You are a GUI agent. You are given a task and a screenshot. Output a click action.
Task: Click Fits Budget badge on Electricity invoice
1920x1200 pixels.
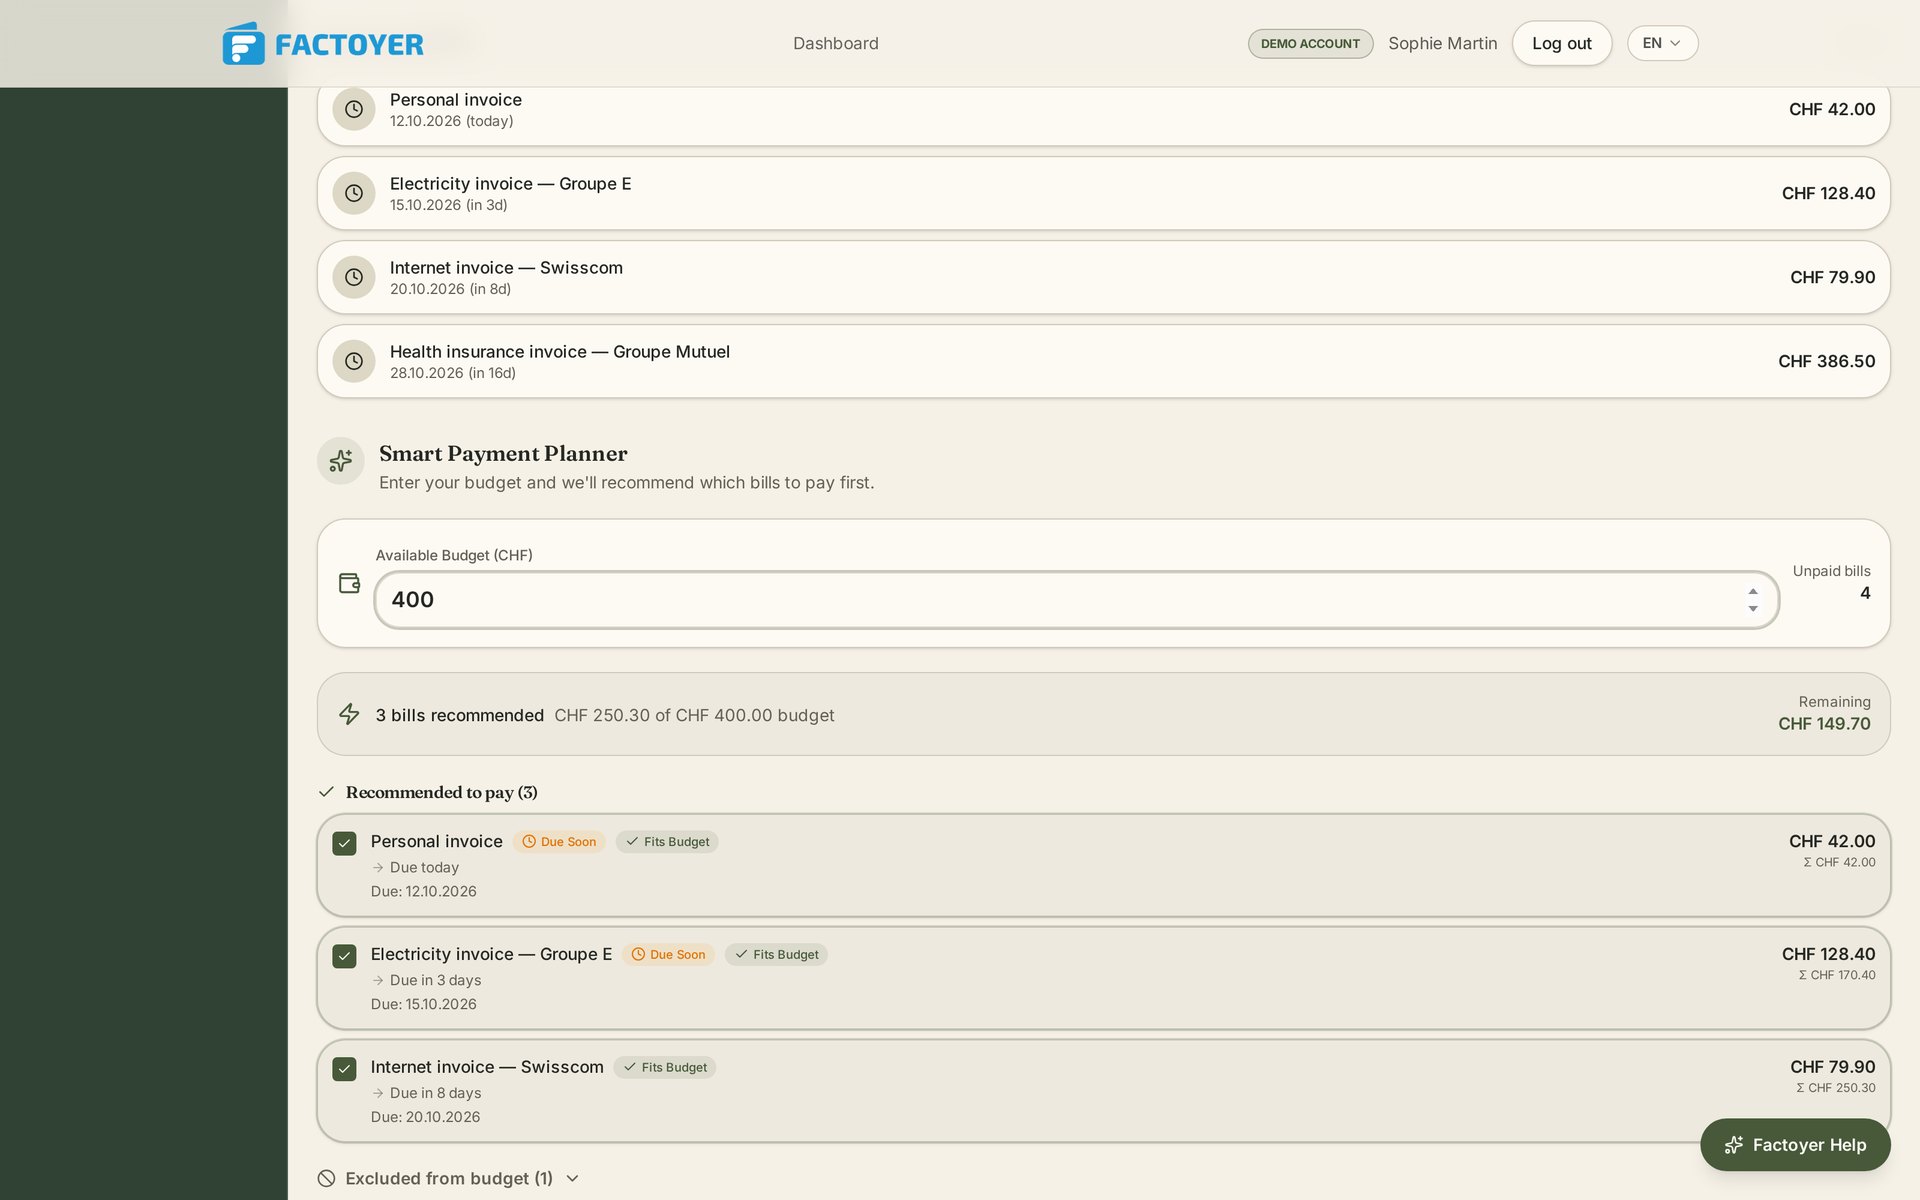(x=776, y=955)
